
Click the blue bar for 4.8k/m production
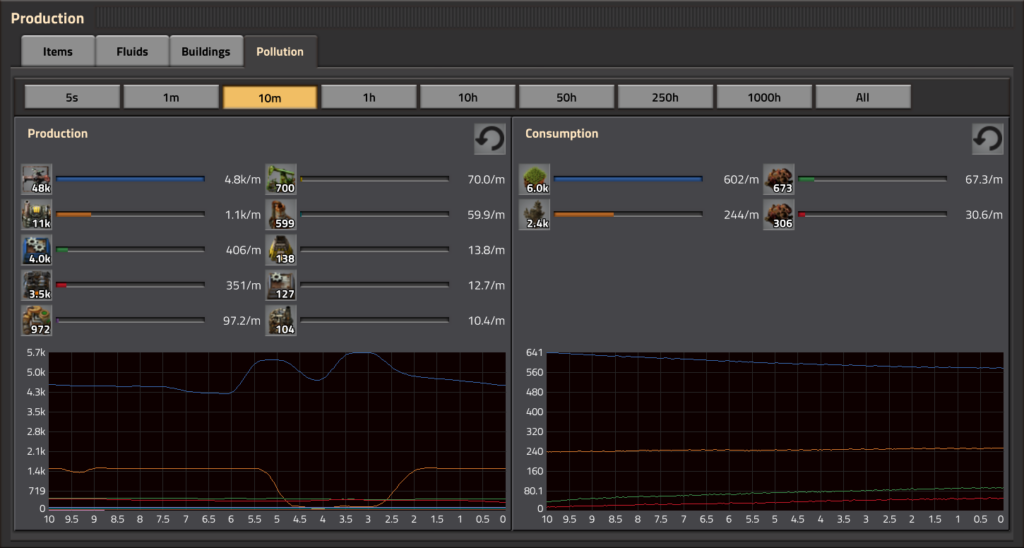[131, 179]
